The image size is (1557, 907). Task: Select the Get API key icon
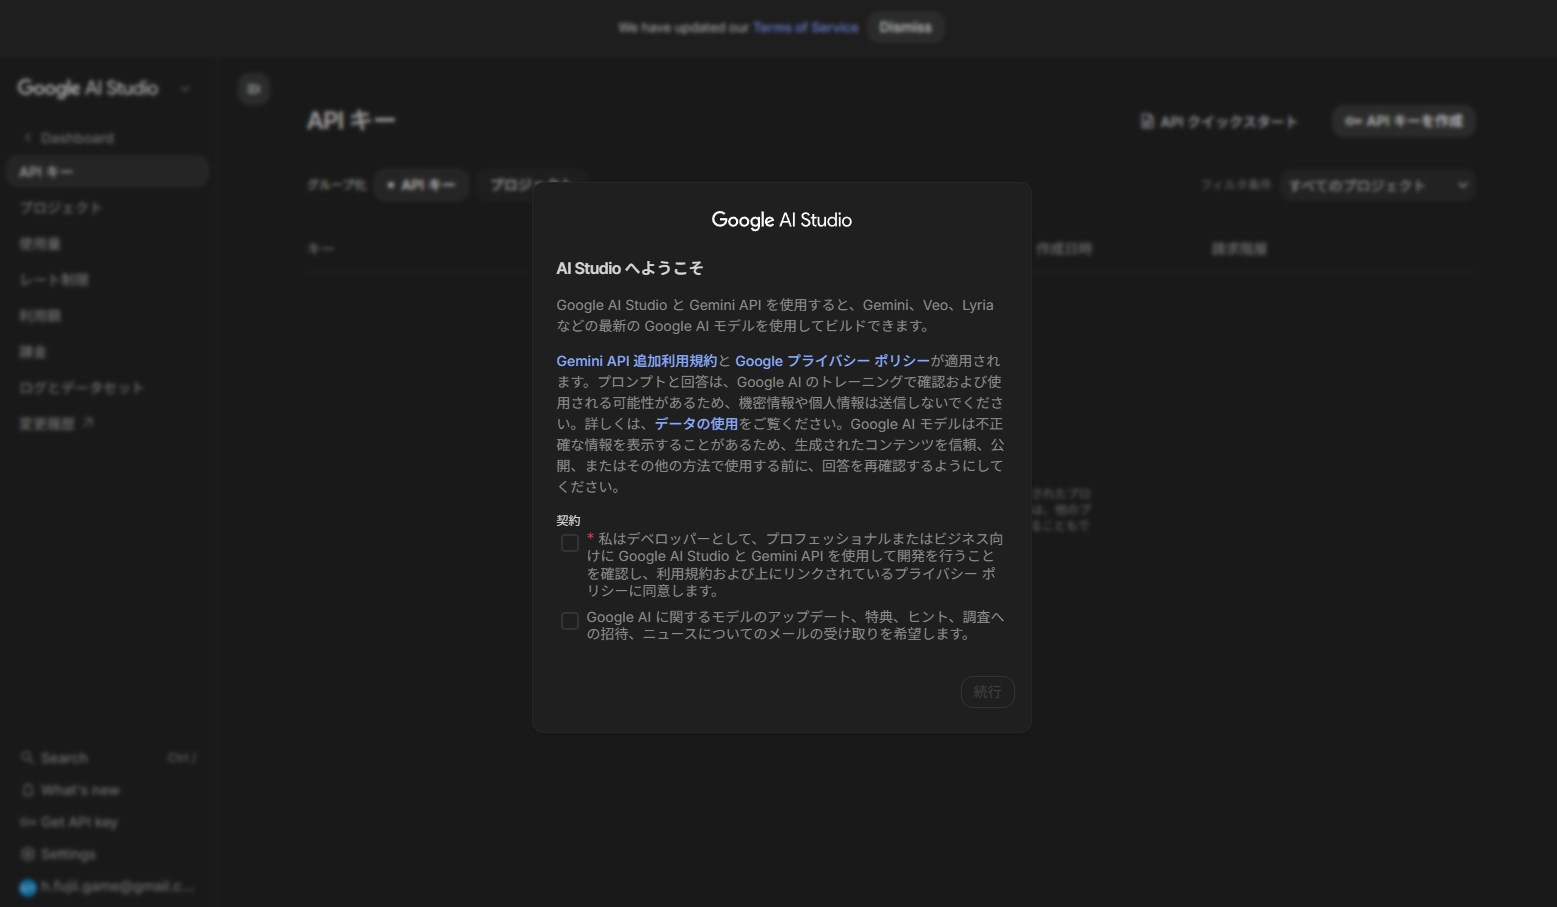tap(28, 821)
